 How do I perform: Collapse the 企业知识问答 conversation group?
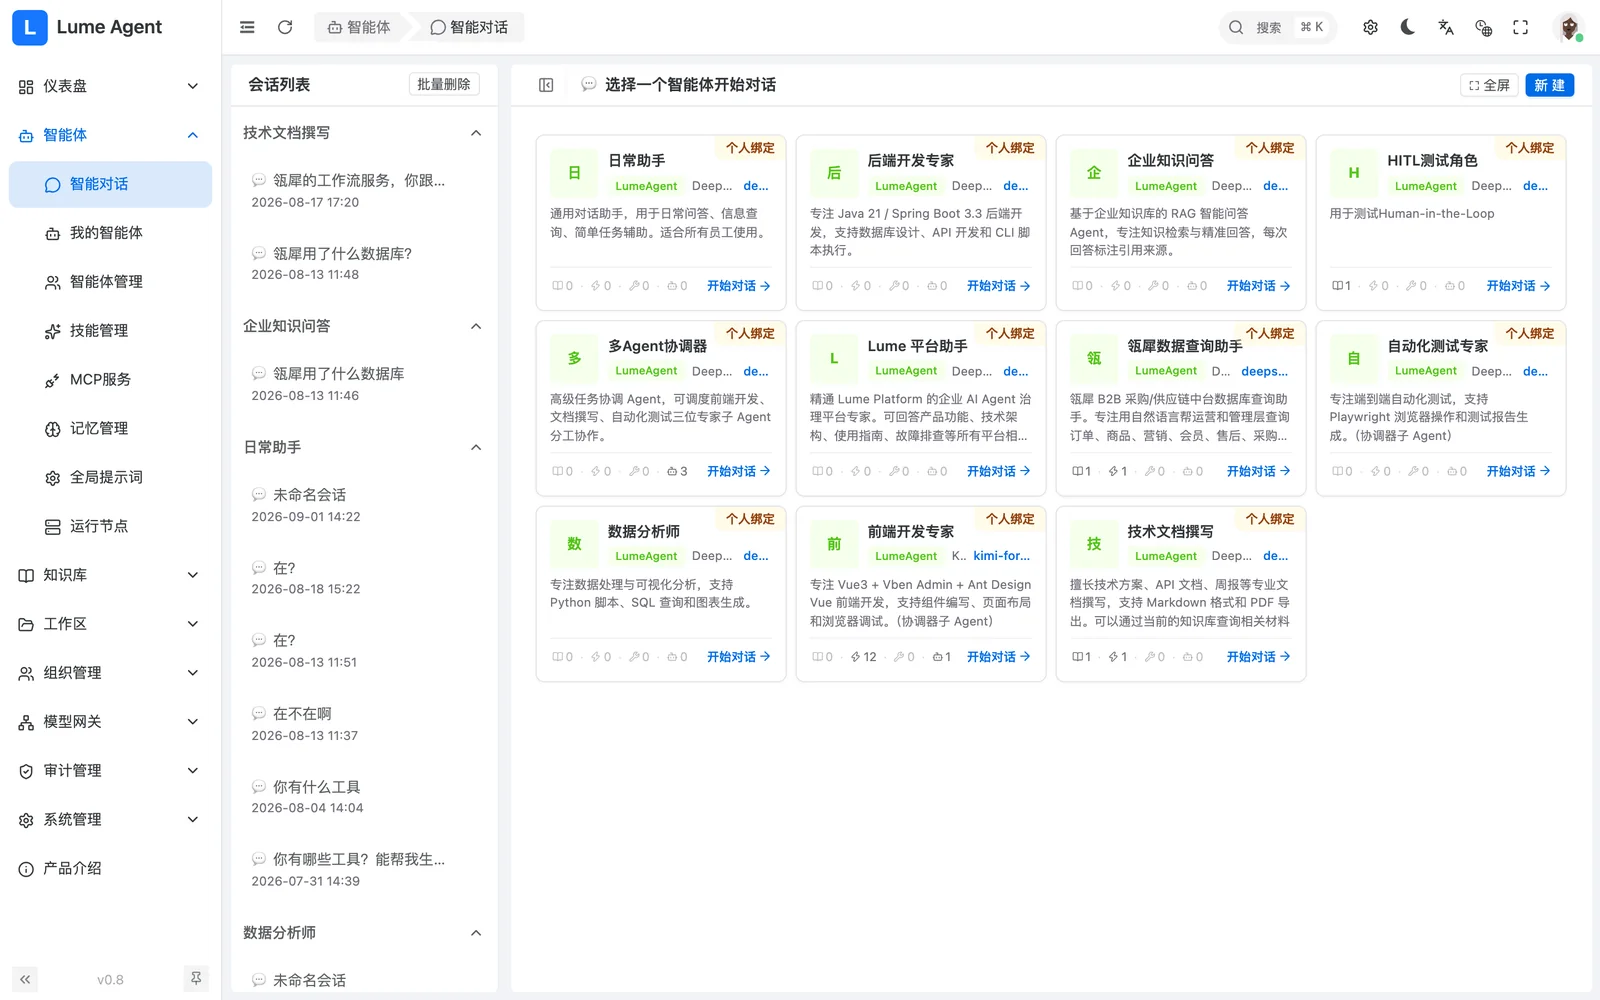click(x=476, y=326)
